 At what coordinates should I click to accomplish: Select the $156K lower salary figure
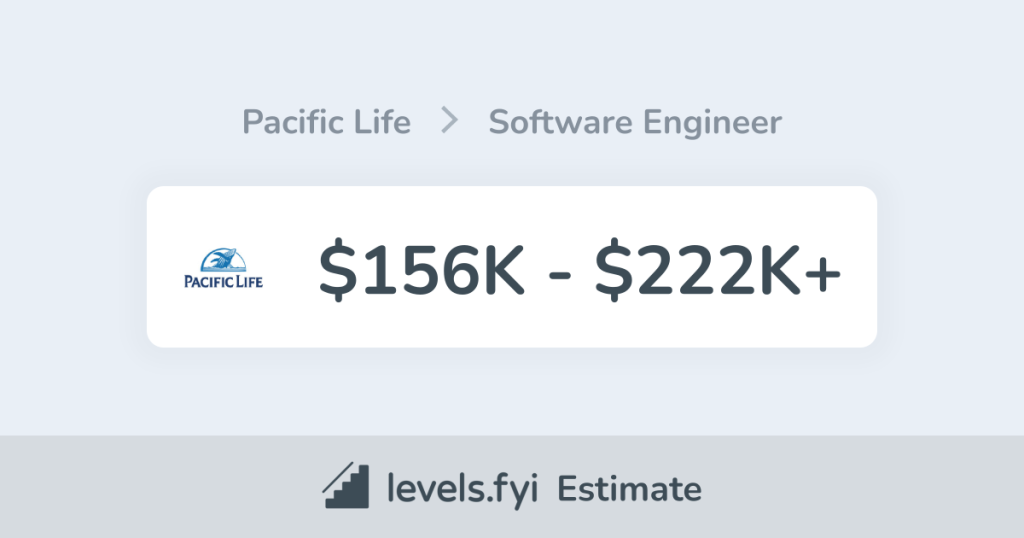(421, 268)
